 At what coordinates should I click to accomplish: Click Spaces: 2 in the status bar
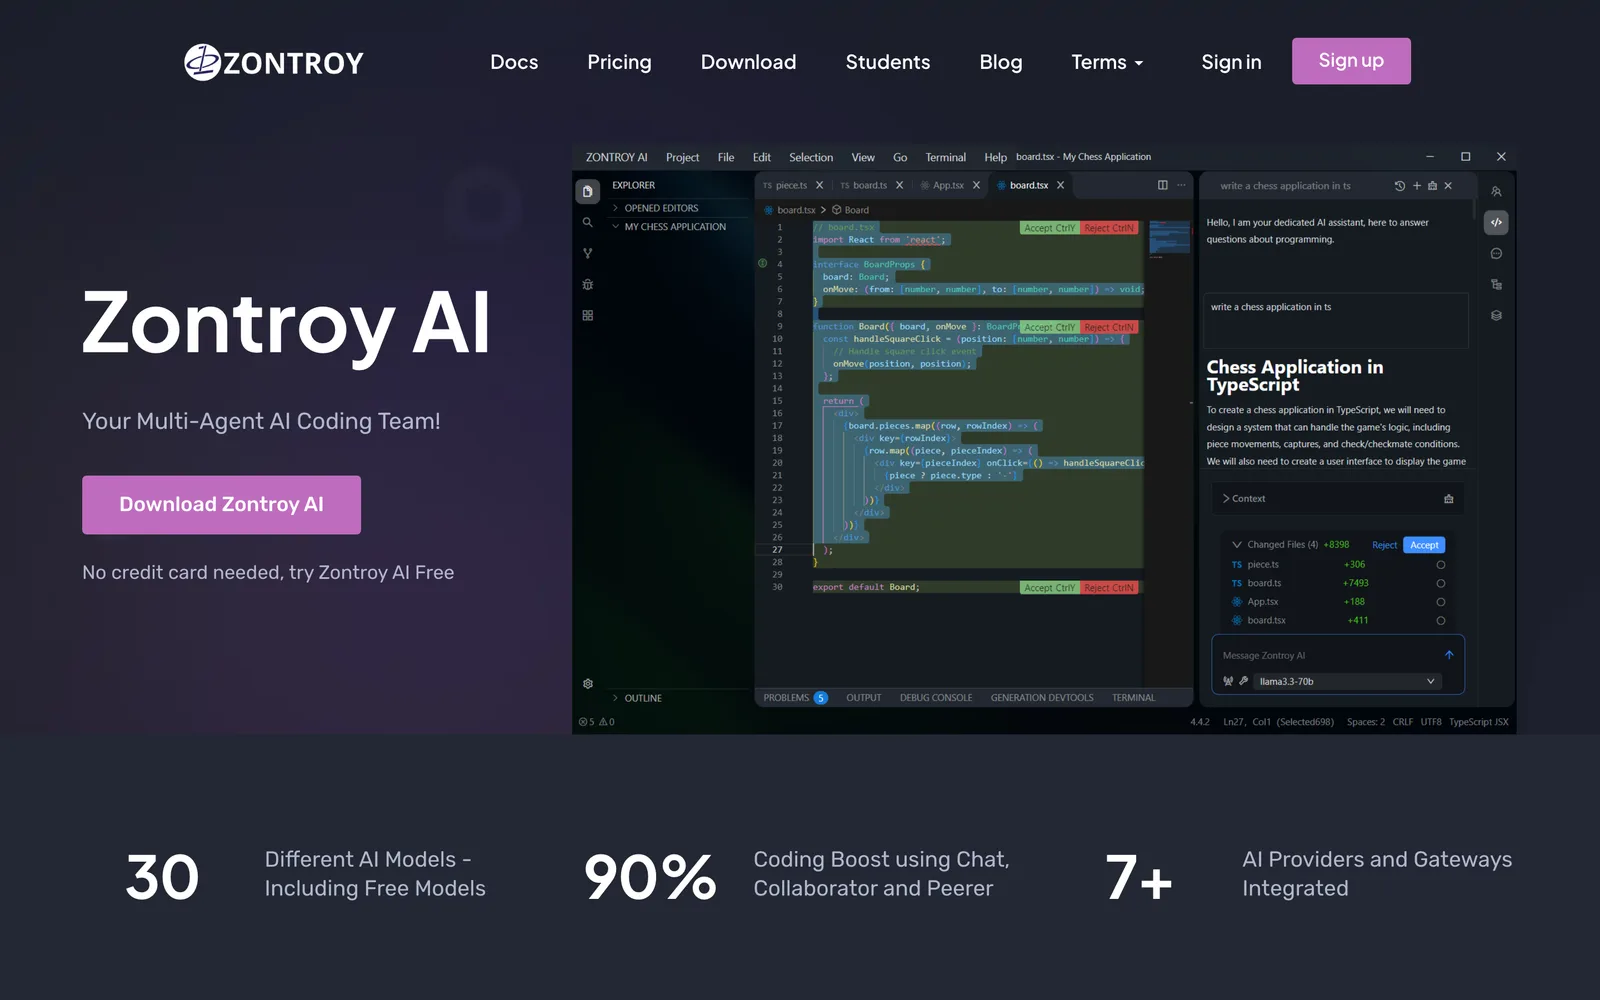(1366, 722)
